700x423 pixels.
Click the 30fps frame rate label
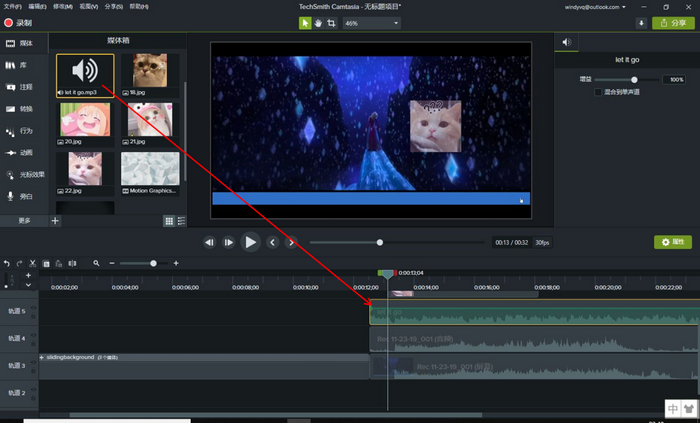542,242
